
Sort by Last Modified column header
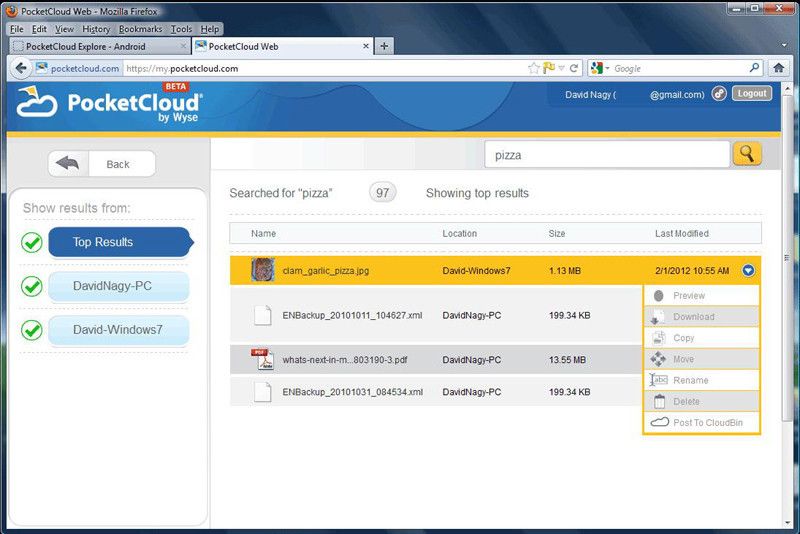tap(682, 234)
